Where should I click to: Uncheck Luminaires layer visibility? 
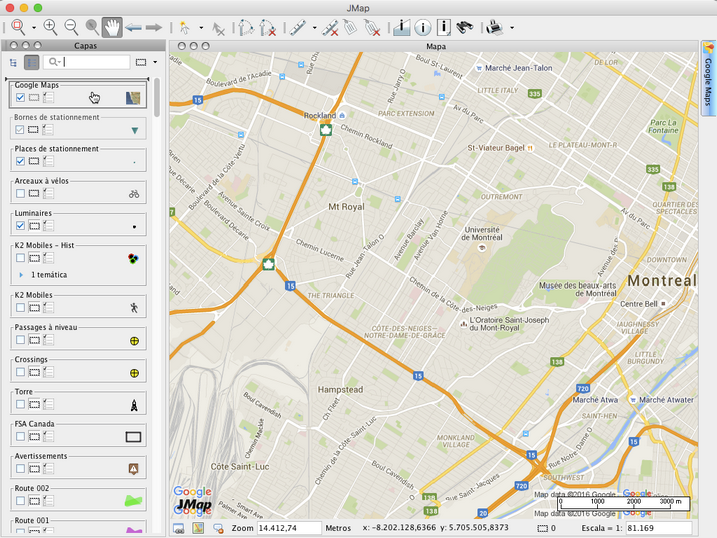[x=20, y=225]
